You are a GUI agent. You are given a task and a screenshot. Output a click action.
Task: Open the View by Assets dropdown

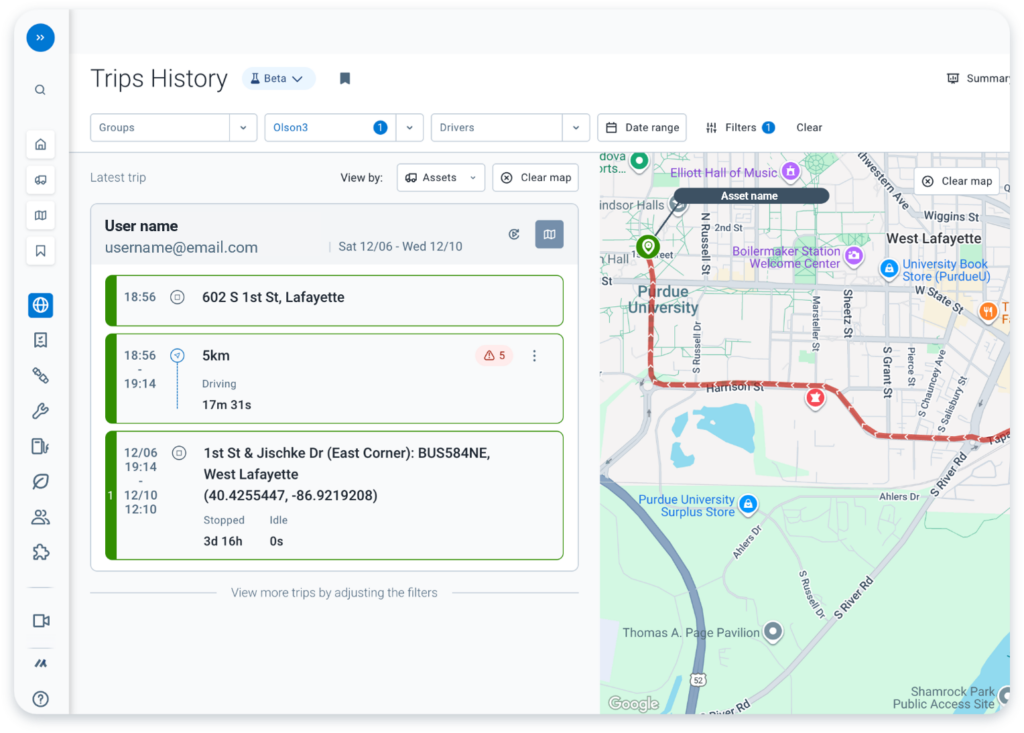pos(440,178)
